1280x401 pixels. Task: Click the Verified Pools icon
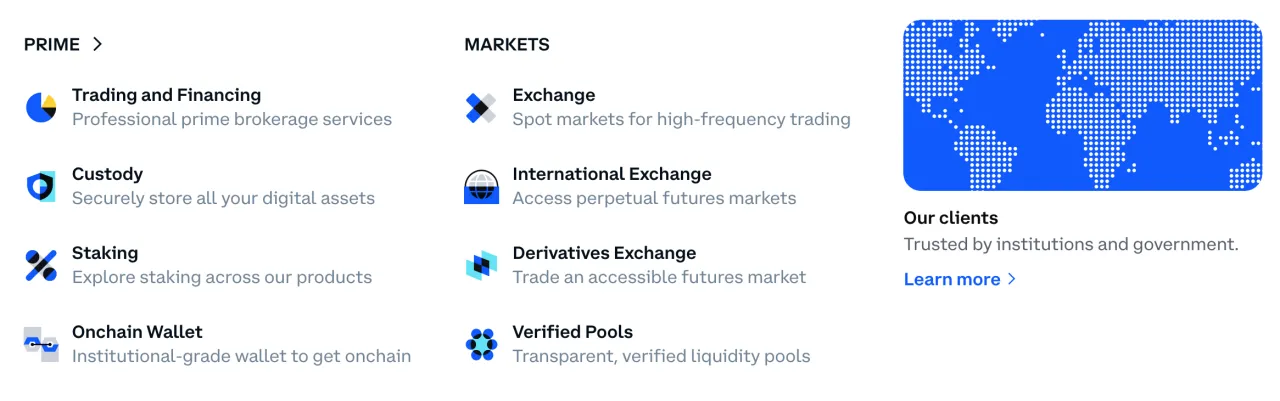tap(481, 344)
